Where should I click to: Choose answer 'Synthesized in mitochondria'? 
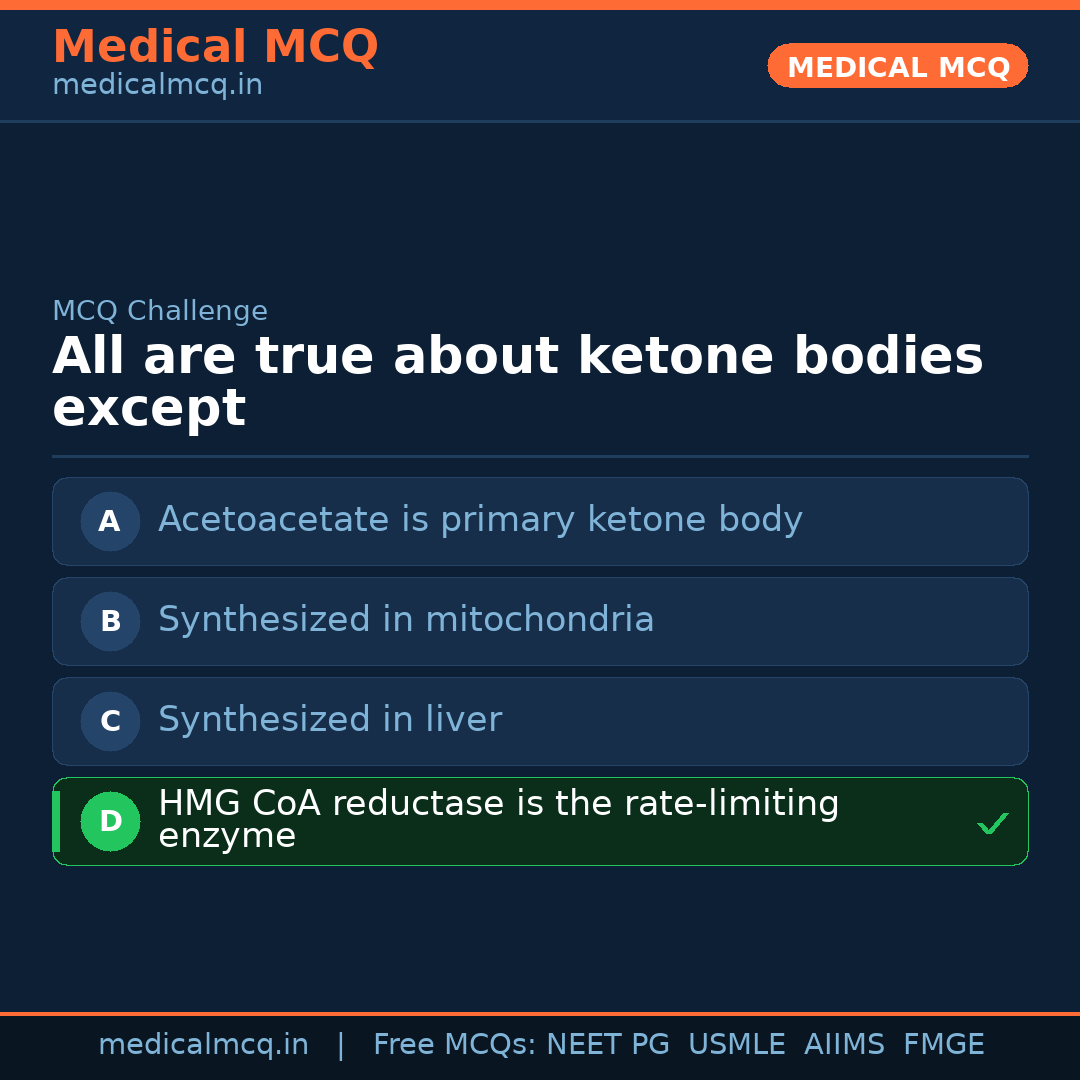pyautogui.click(x=406, y=620)
